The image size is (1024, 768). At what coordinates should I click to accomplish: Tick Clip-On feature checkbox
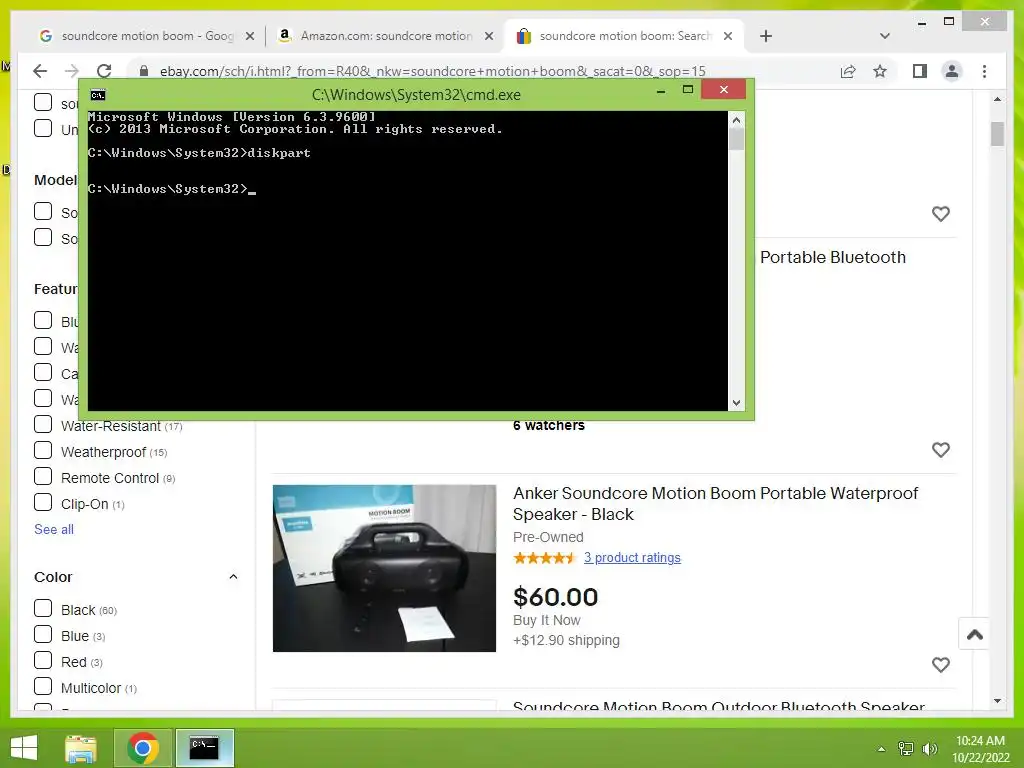click(x=43, y=503)
